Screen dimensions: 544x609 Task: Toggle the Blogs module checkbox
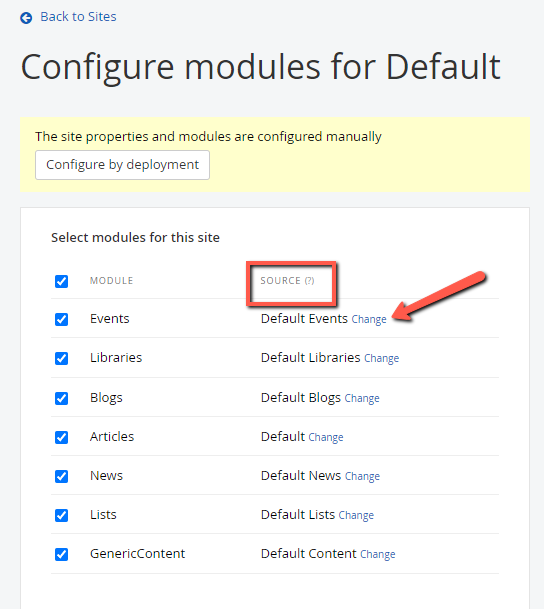point(61,398)
